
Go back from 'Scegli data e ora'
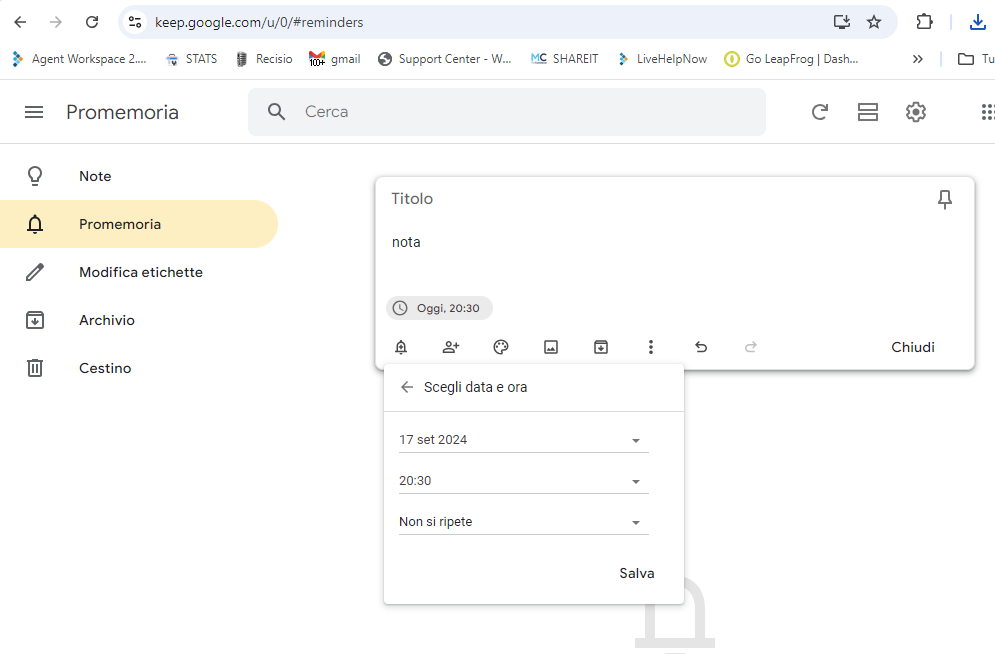[x=407, y=387]
